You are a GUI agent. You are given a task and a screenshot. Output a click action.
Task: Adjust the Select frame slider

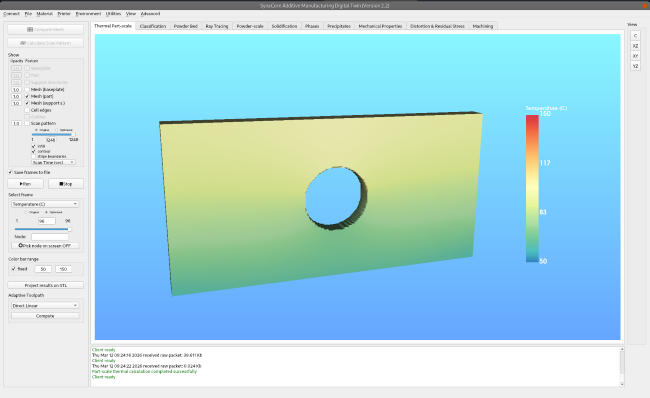pos(43,229)
